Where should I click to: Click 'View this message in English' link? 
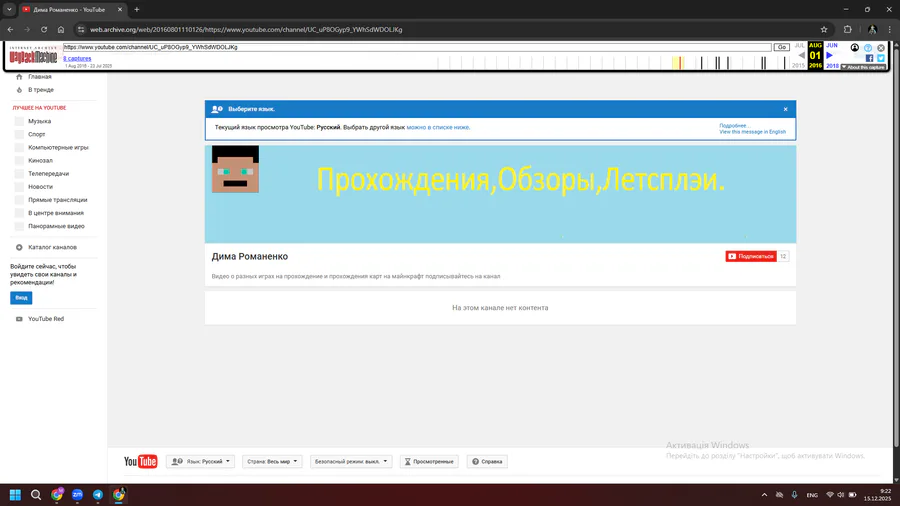752,132
